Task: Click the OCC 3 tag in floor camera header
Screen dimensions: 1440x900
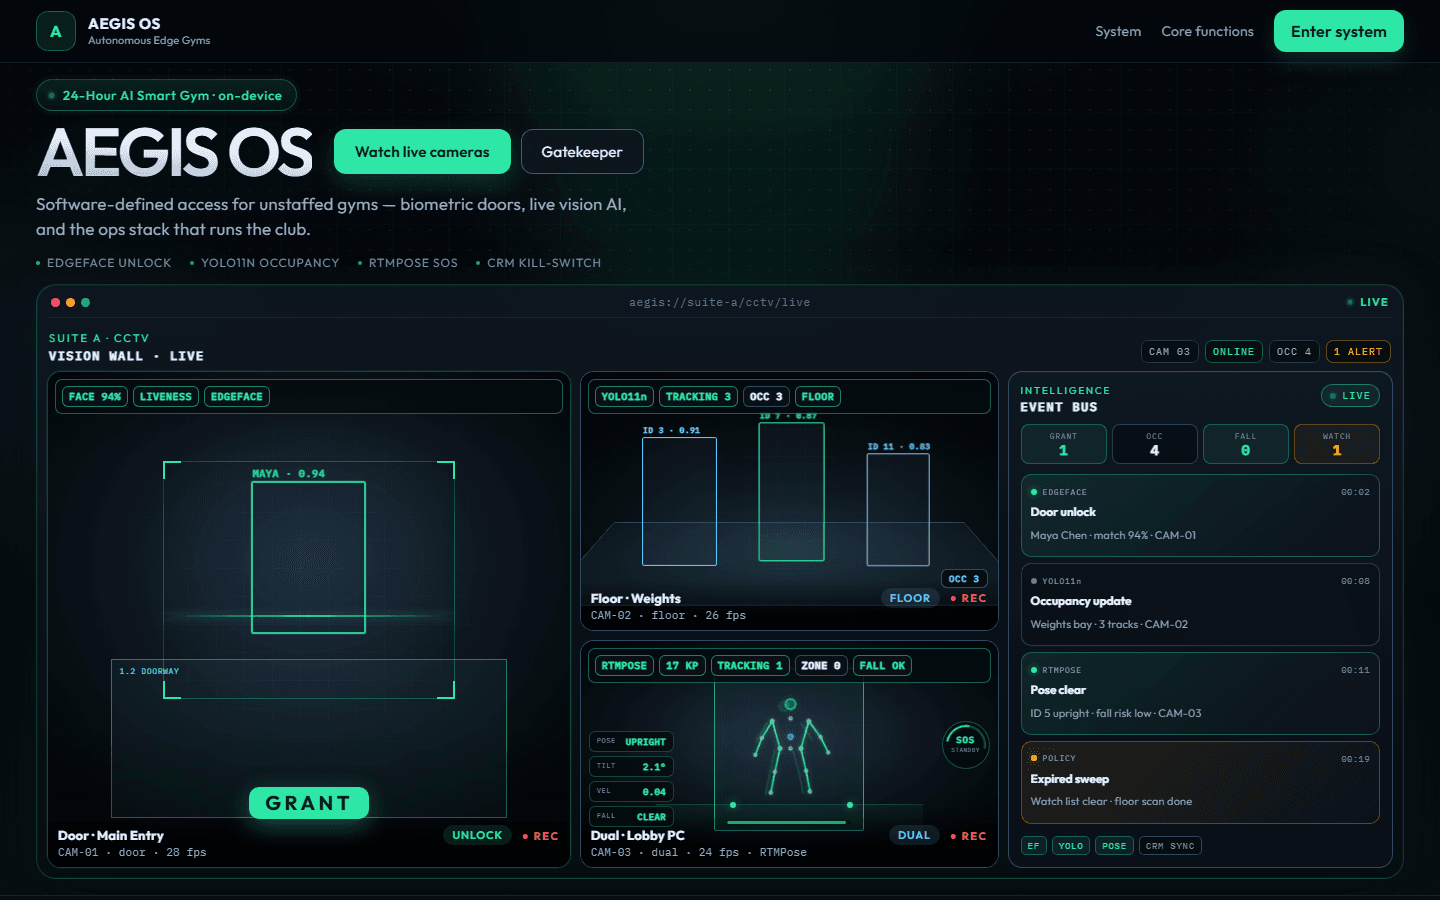Action: 766,397
